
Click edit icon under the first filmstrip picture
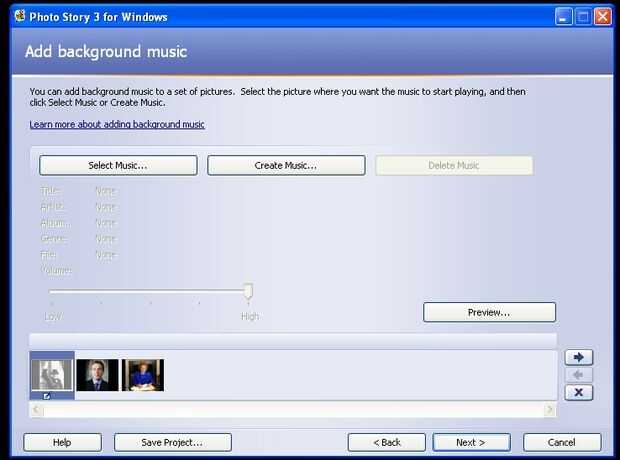[47, 396]
